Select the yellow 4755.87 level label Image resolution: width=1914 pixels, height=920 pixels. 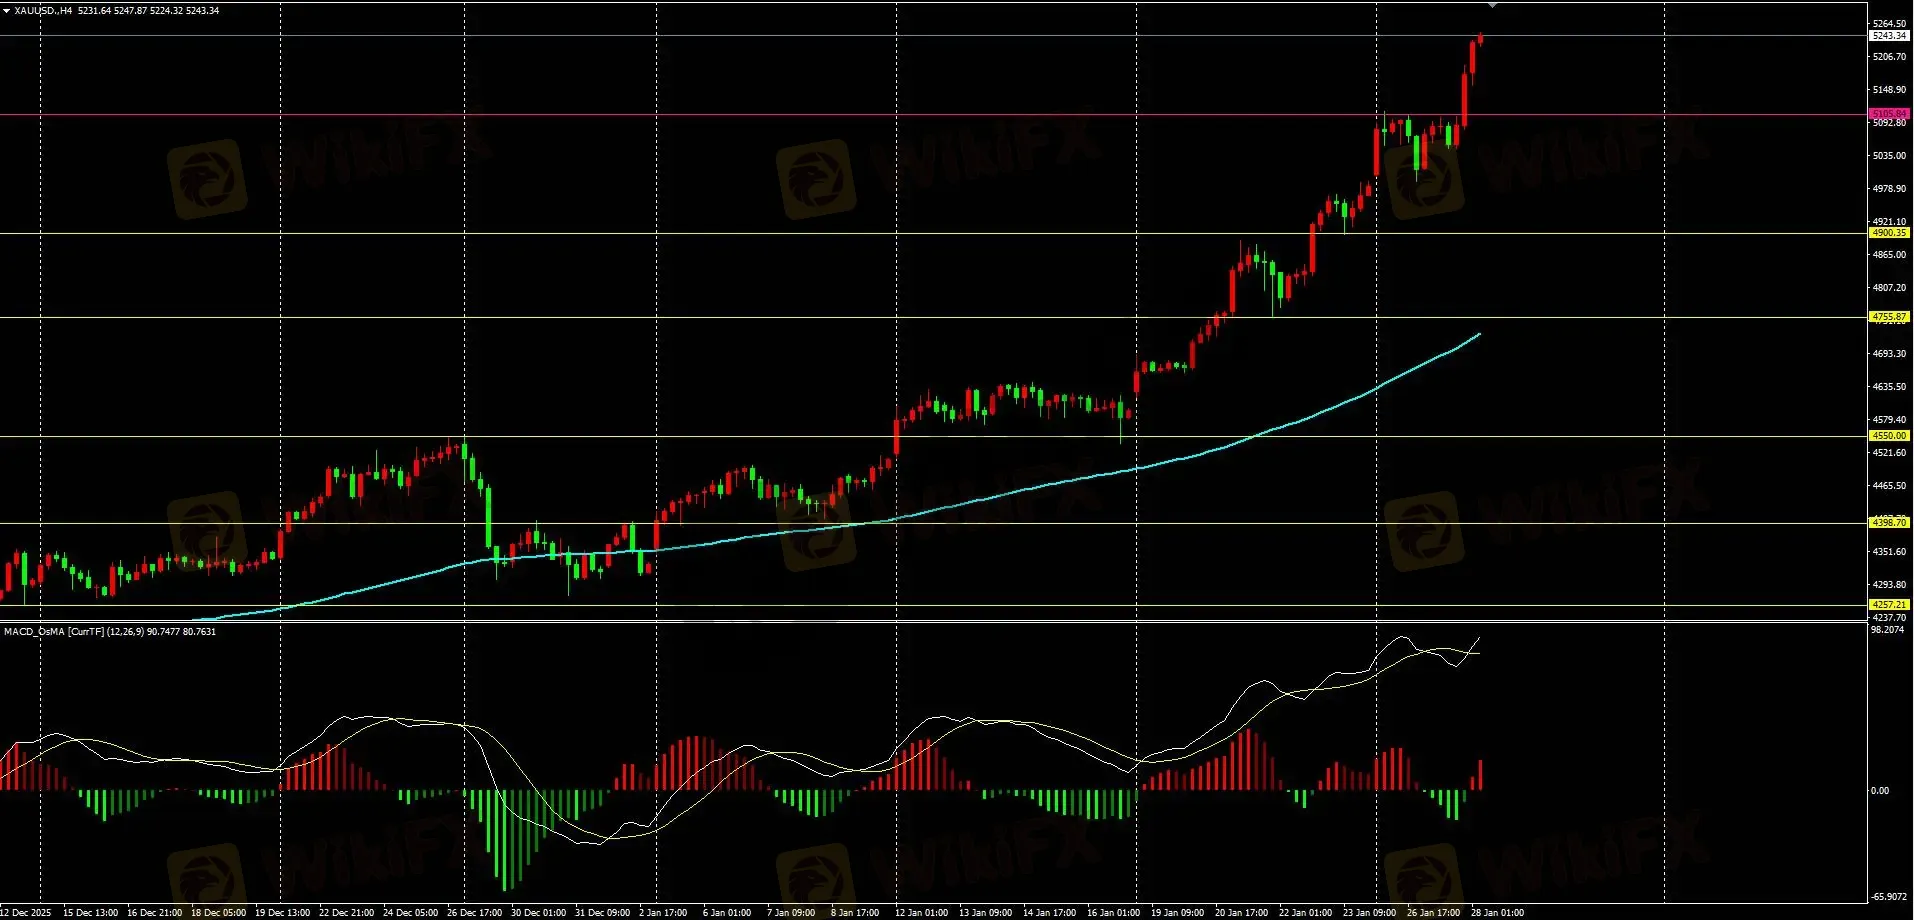coord(1889,317)
